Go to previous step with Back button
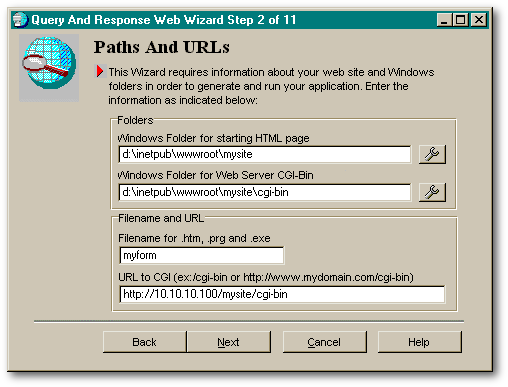 click(x=144, y=342)
